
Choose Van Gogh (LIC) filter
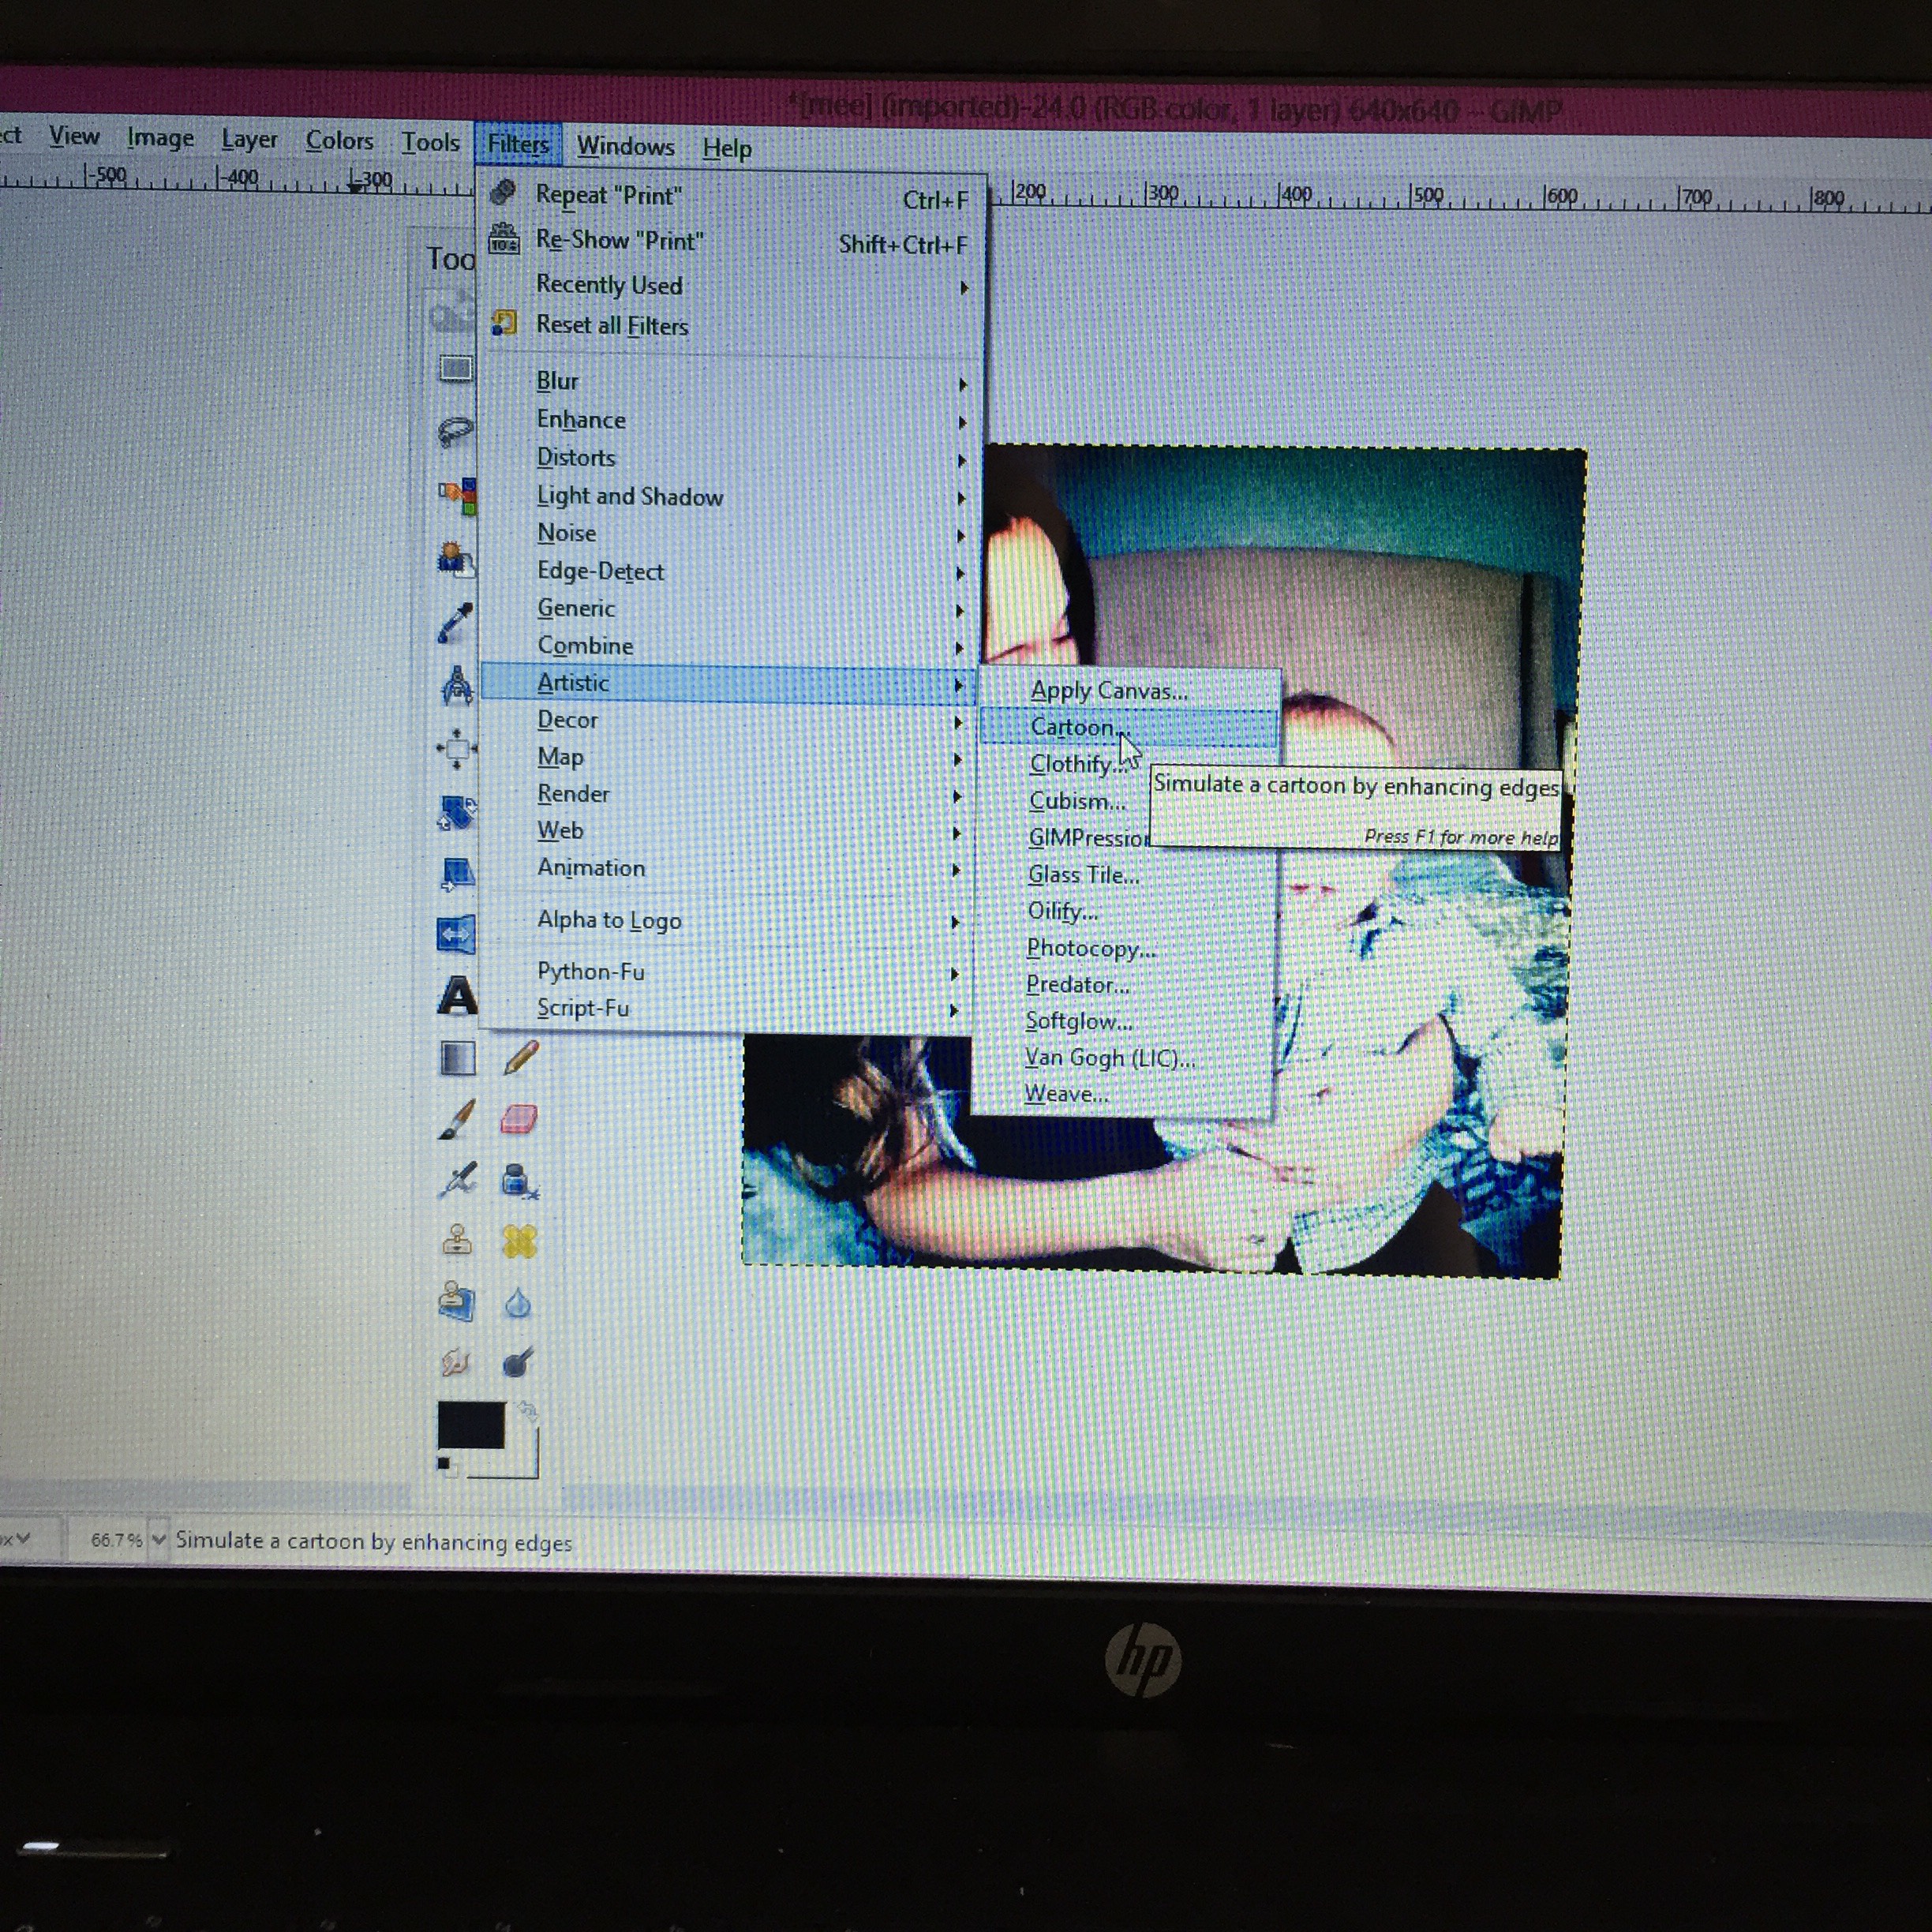[x=1123, y=1058]
